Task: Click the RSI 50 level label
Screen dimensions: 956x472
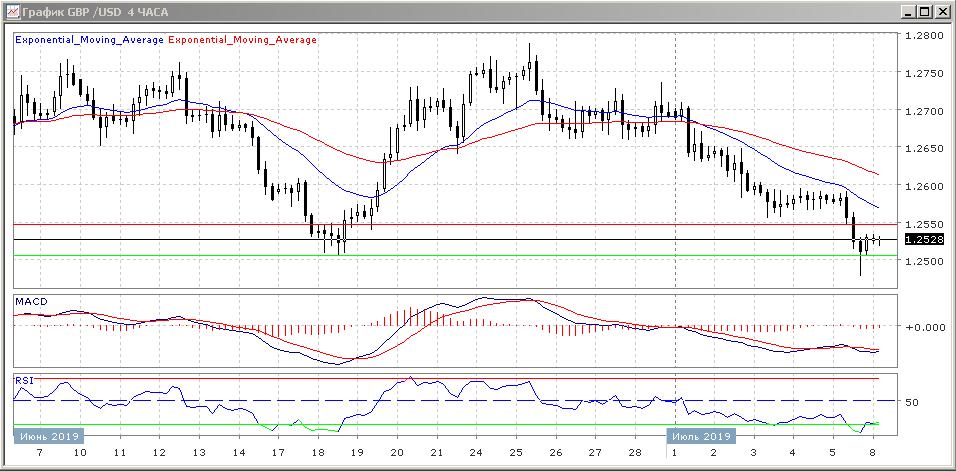Action: tap(911, 402)
